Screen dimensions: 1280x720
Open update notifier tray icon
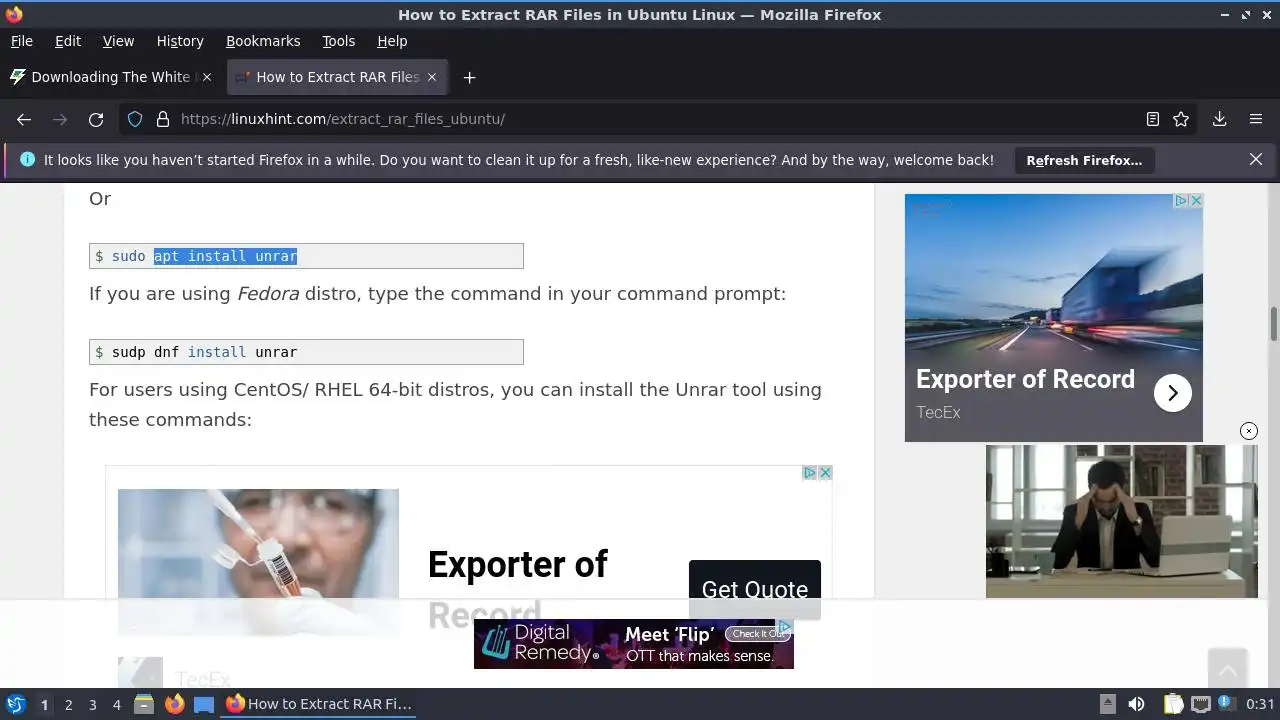click(x=1226, y=704)
